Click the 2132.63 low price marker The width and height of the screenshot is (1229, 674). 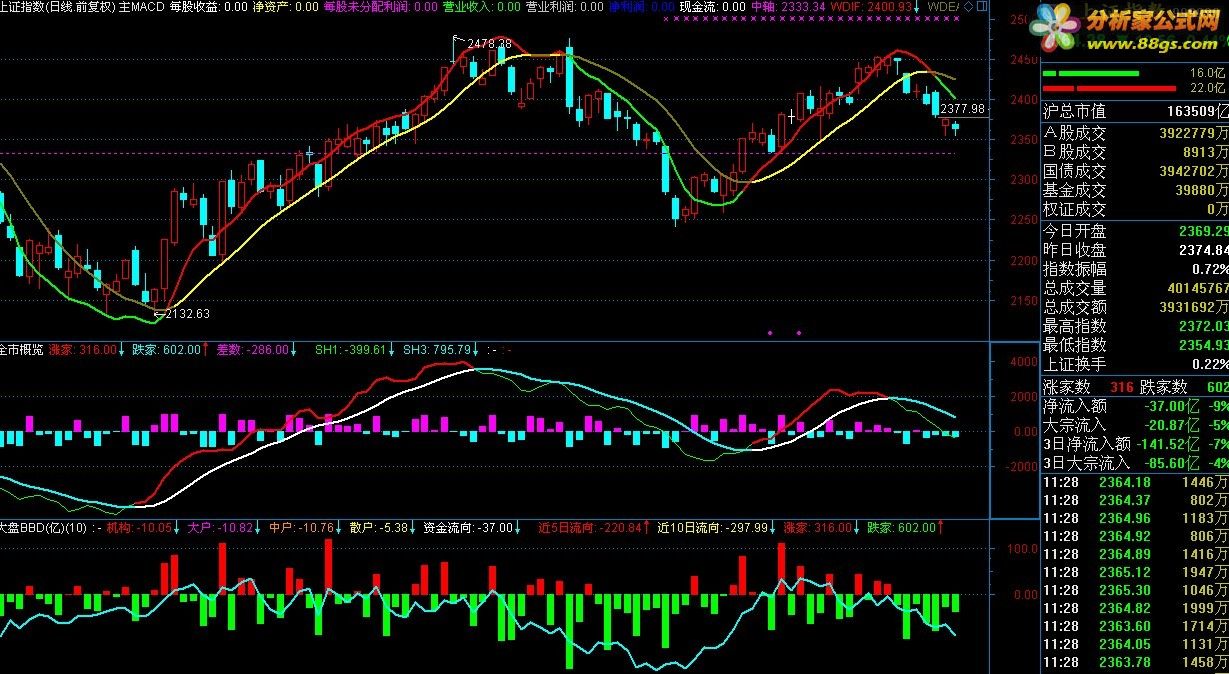click(x=187, y=313)
